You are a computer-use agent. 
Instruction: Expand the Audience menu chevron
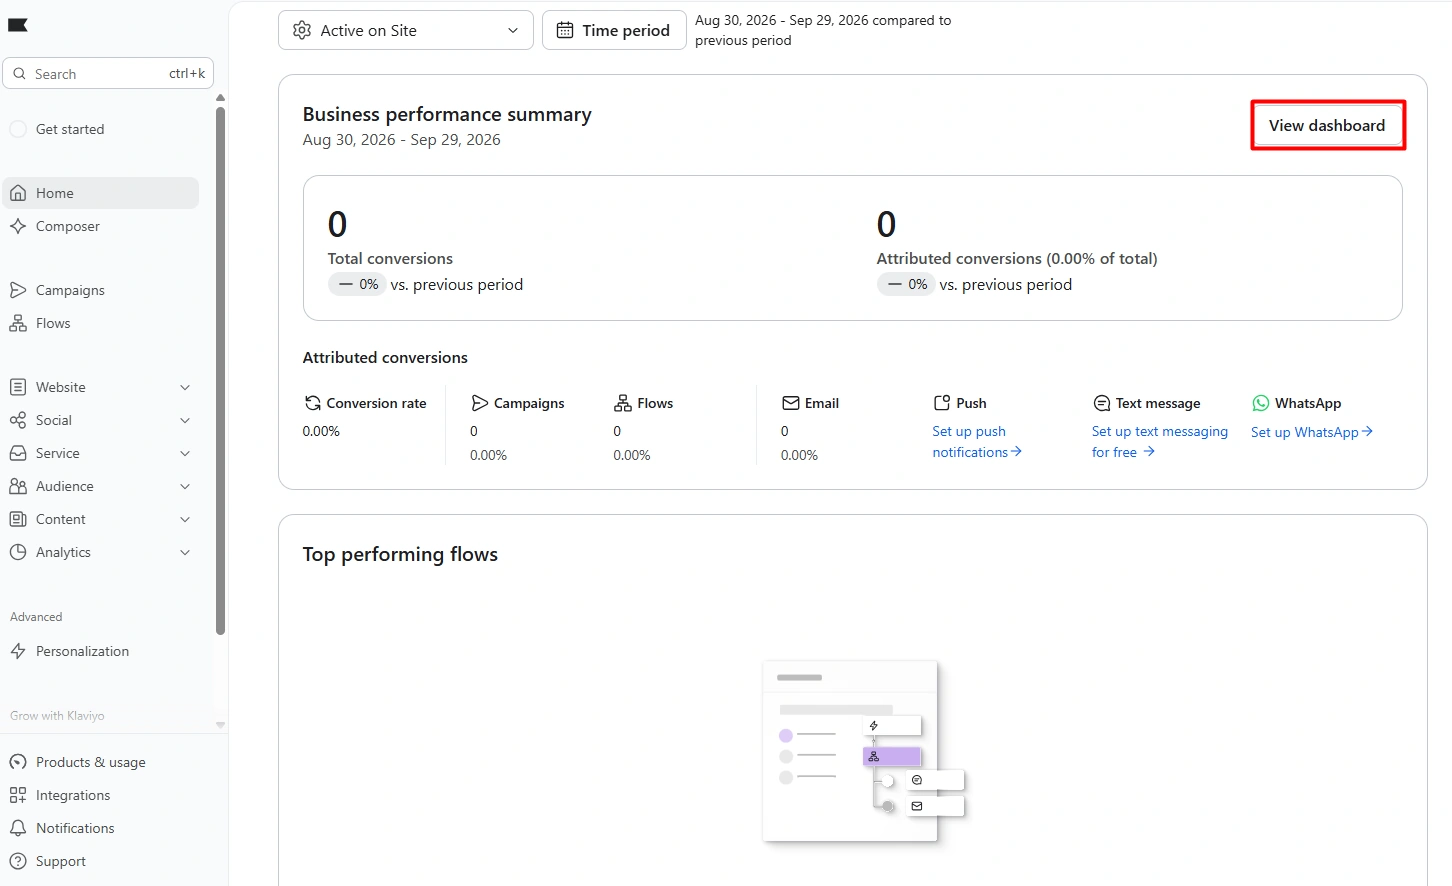click(185, 486)
